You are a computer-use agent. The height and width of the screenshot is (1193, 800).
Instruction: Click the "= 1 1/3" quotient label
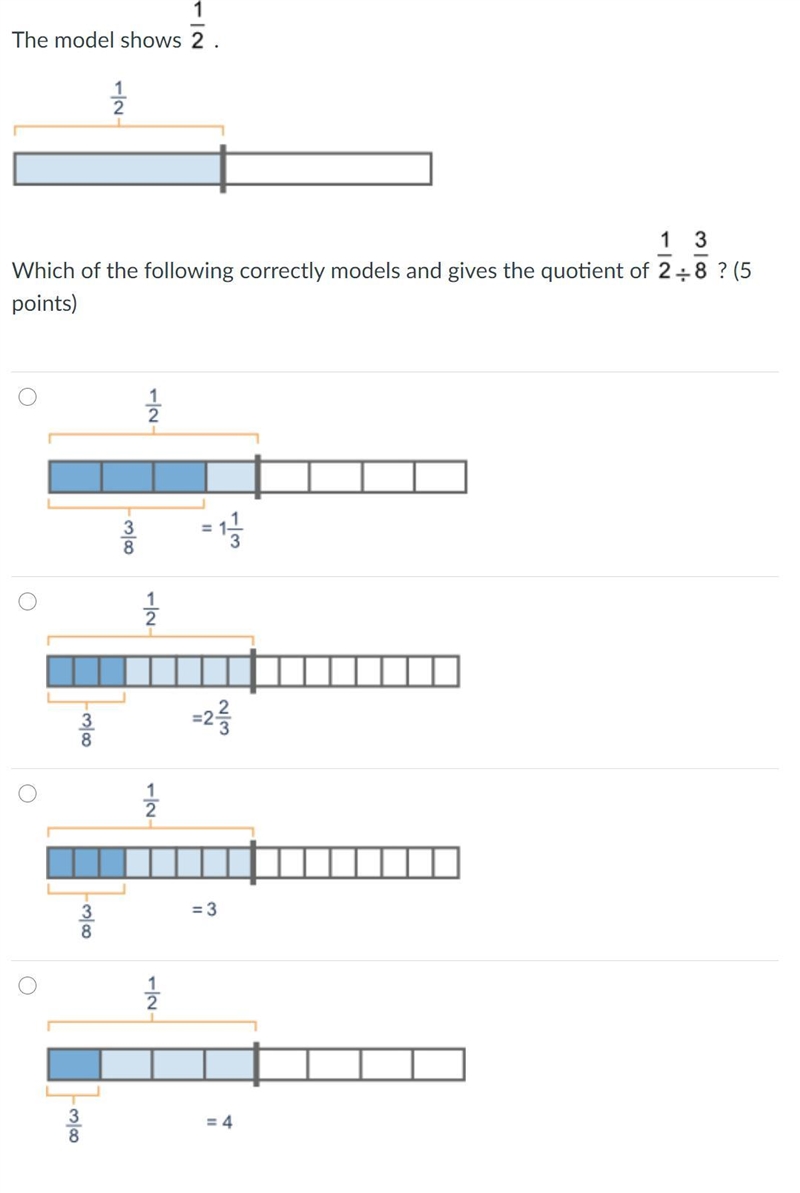coord(222,530)
